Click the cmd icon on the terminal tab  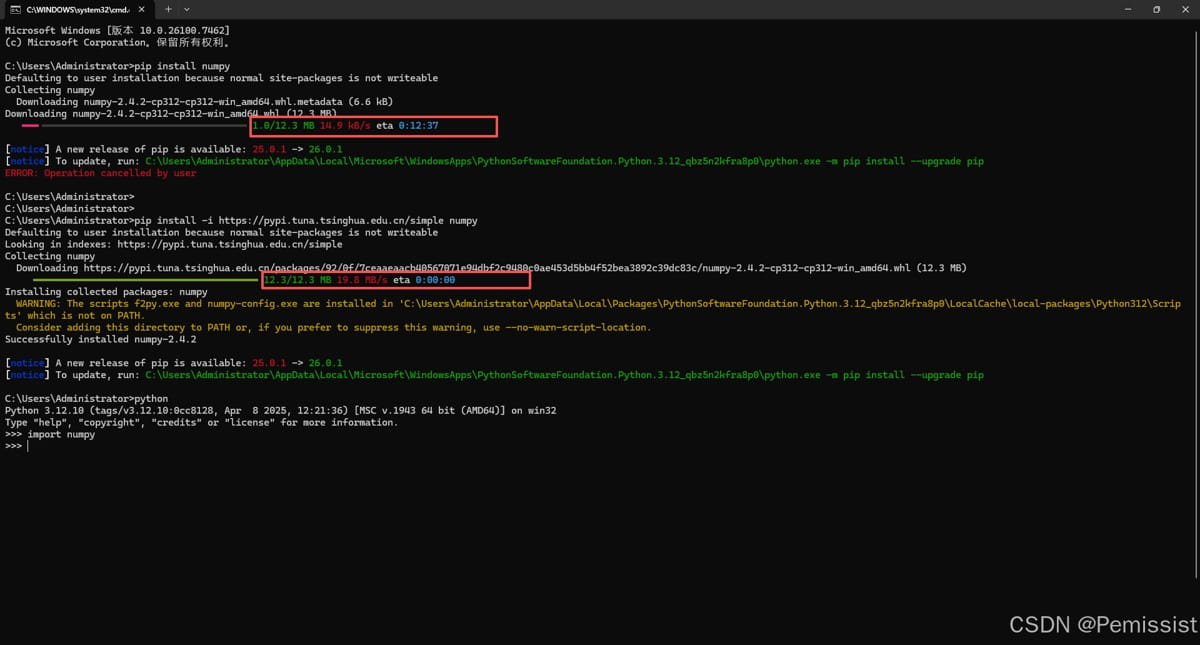15,9
